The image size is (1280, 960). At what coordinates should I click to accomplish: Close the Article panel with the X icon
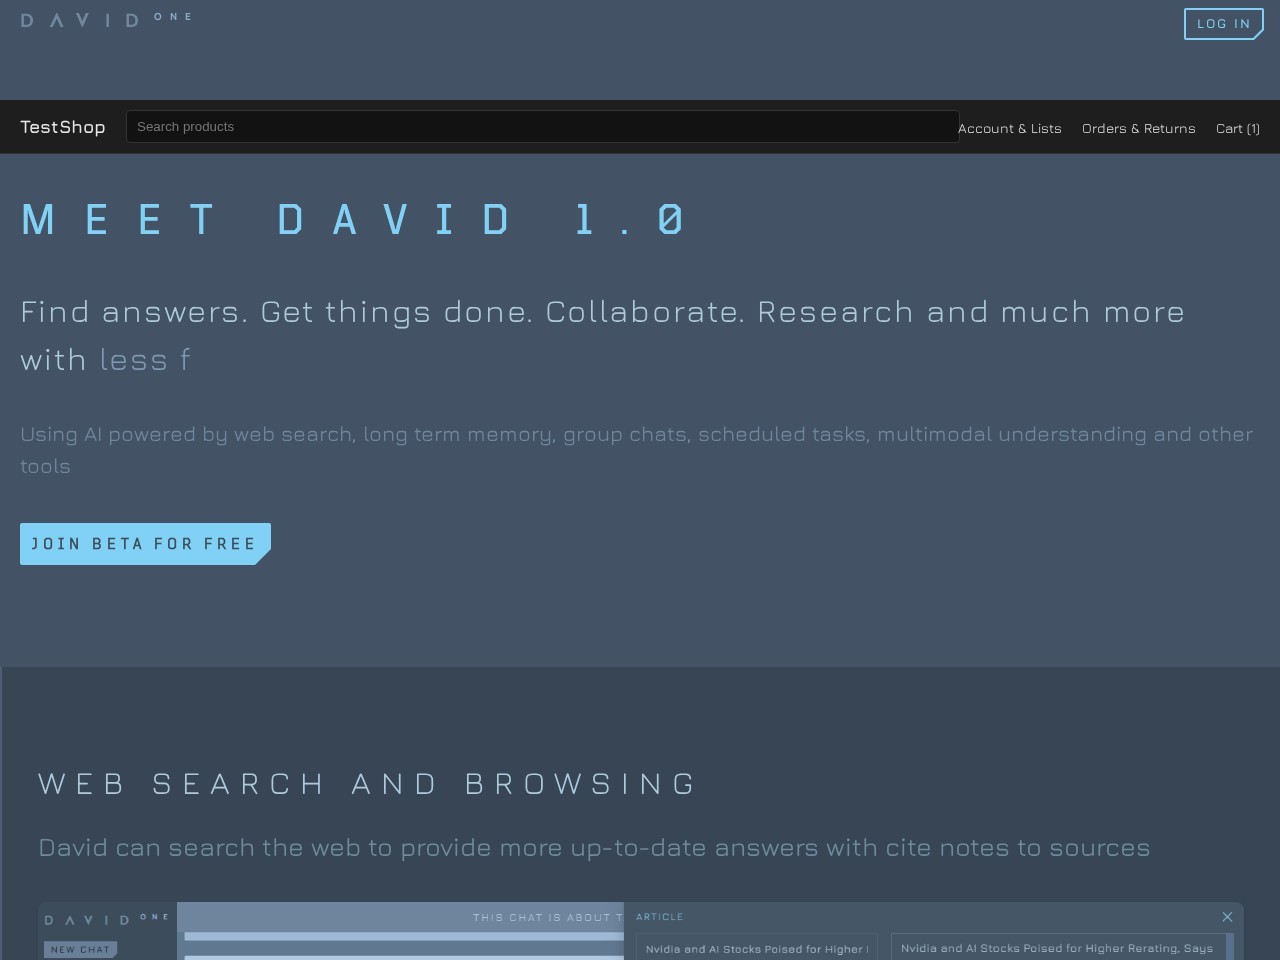point(1227,917)
